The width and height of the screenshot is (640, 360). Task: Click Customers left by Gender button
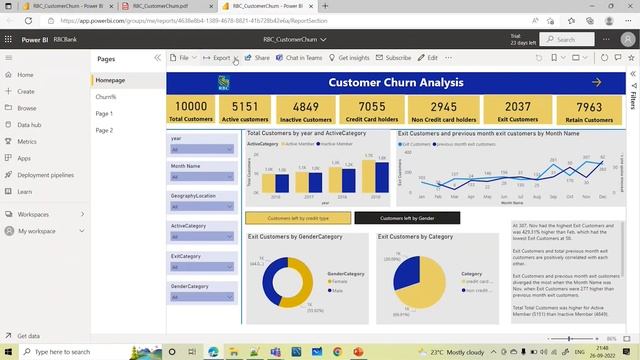pyautogui.click(x=407, y=218)
